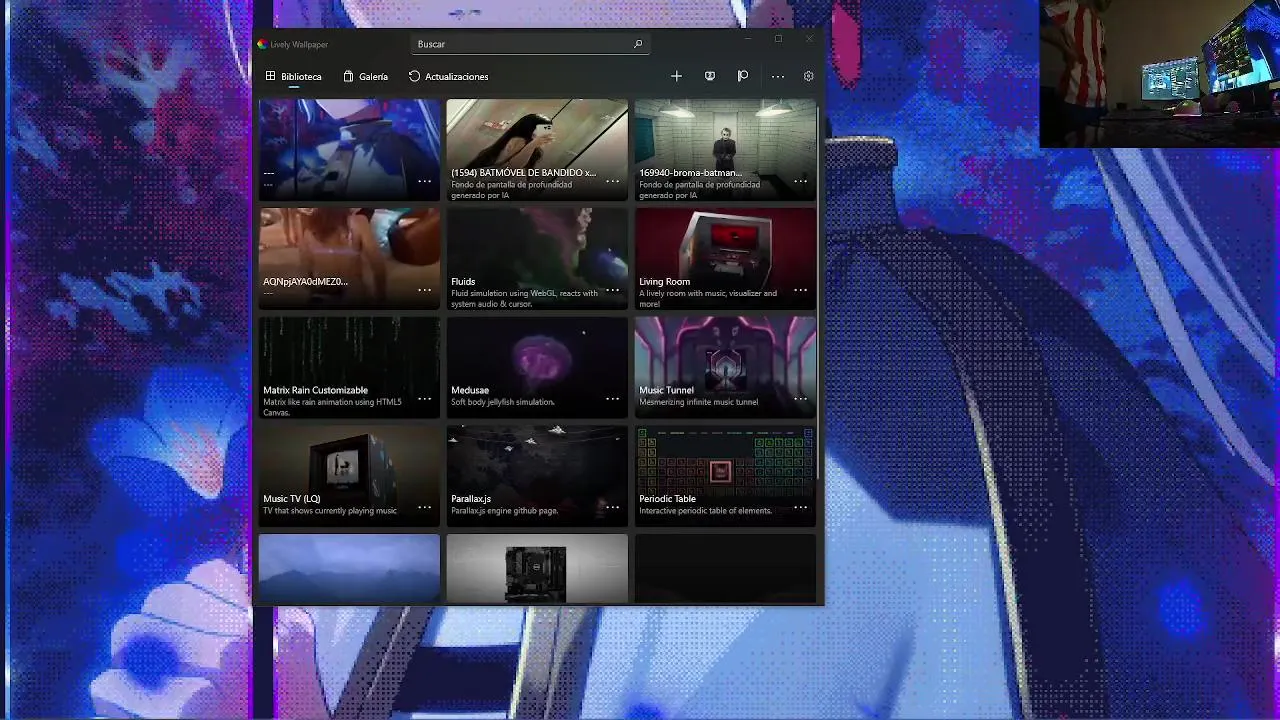Focus the Buscar search field
The image size is (1280, 720).
[x=530, y=44]
